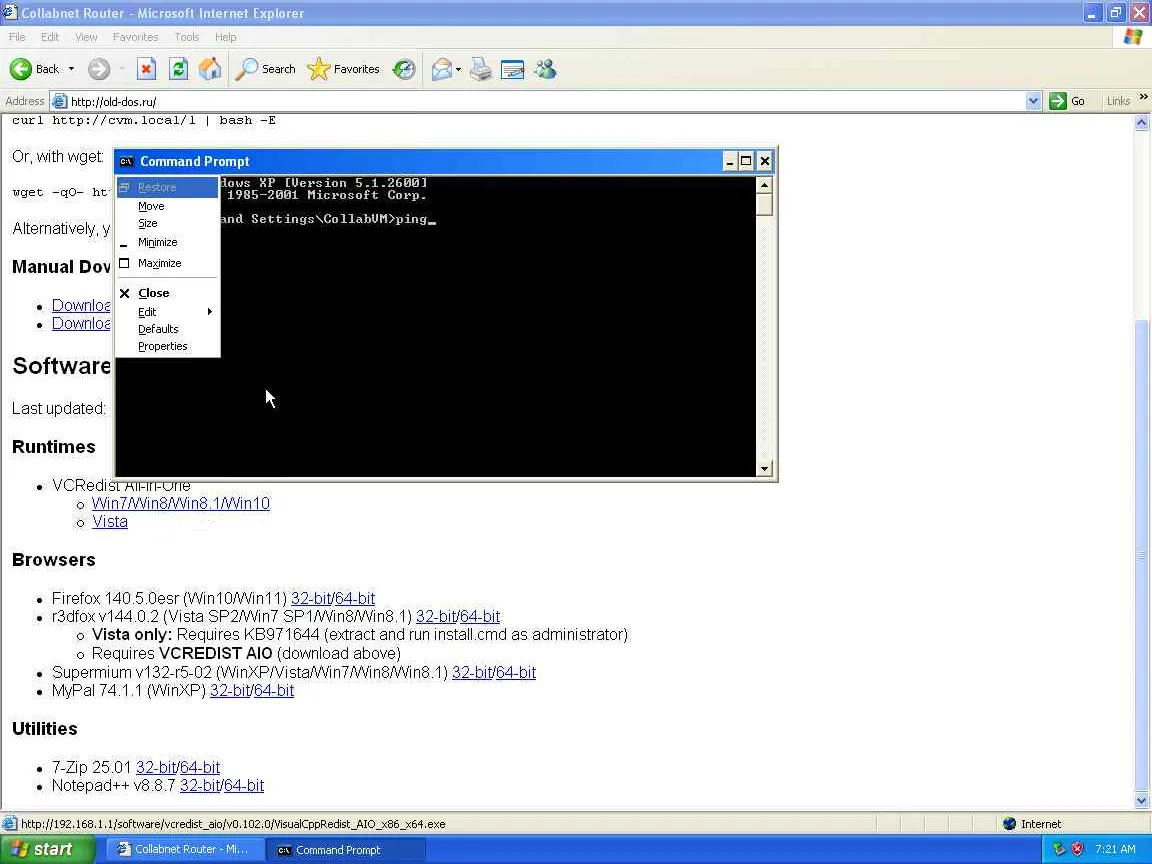1152x864 pixels.
Task: Download Firefox 140.5.0esr 64-bit link
Action: [355, 599]
